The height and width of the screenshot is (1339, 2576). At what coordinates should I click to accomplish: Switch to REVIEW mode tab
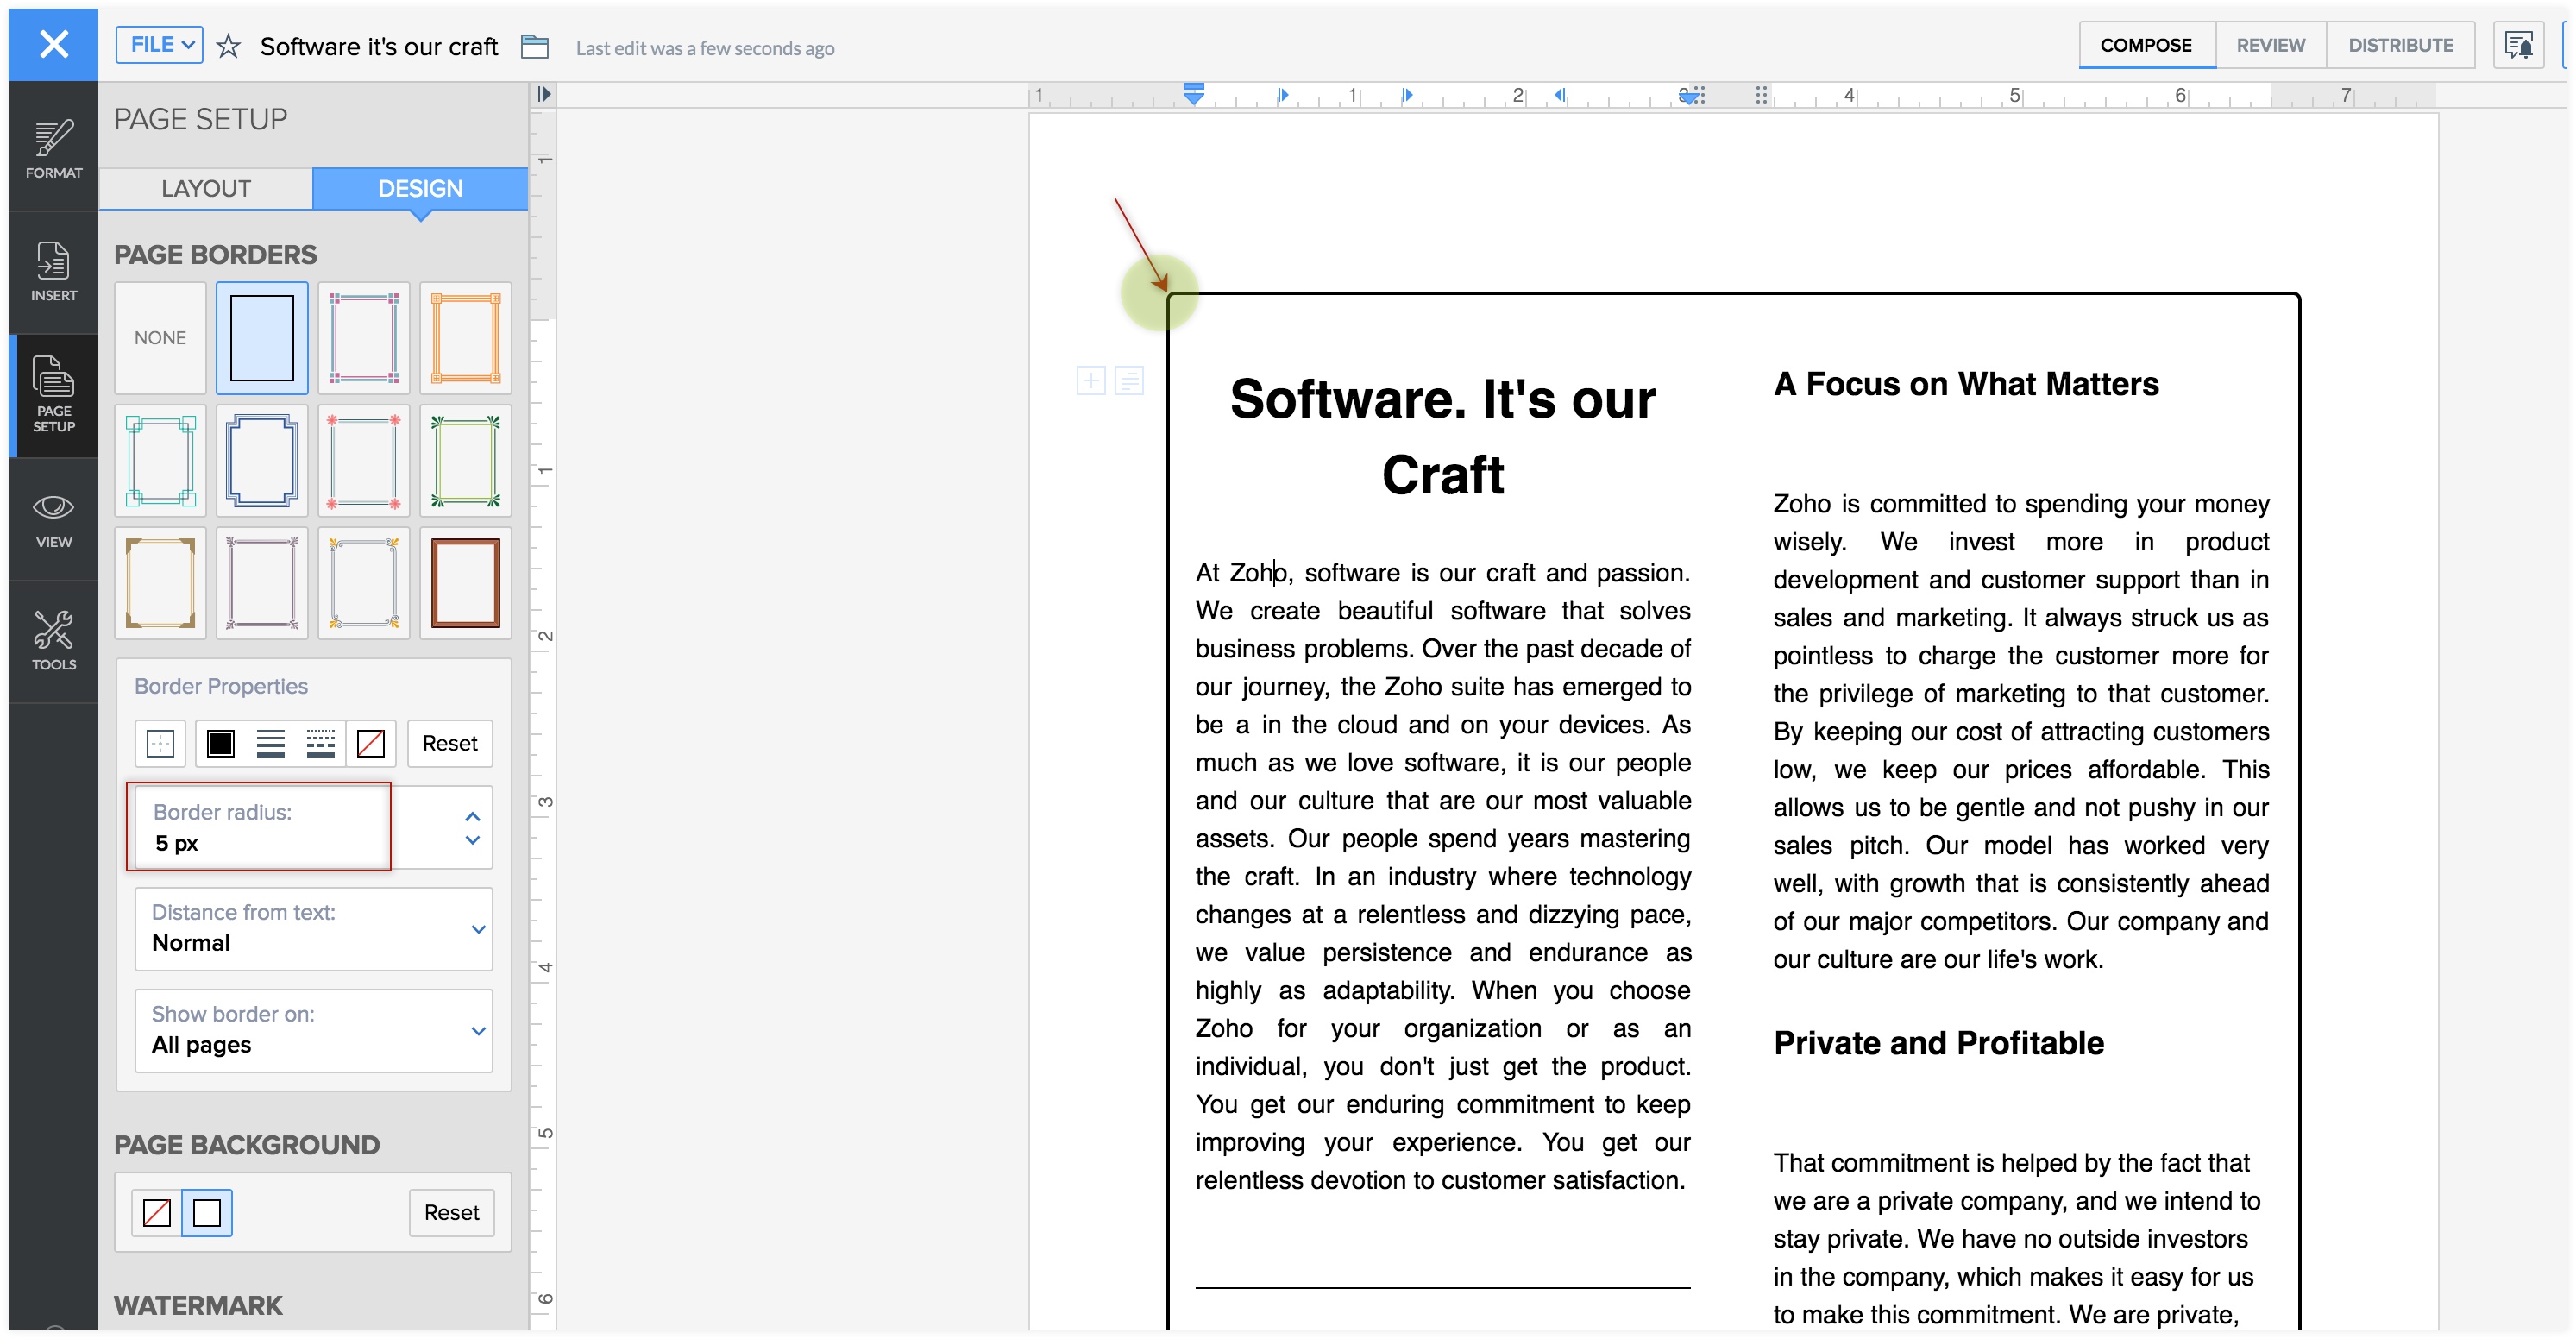(x=2270, y=45)
